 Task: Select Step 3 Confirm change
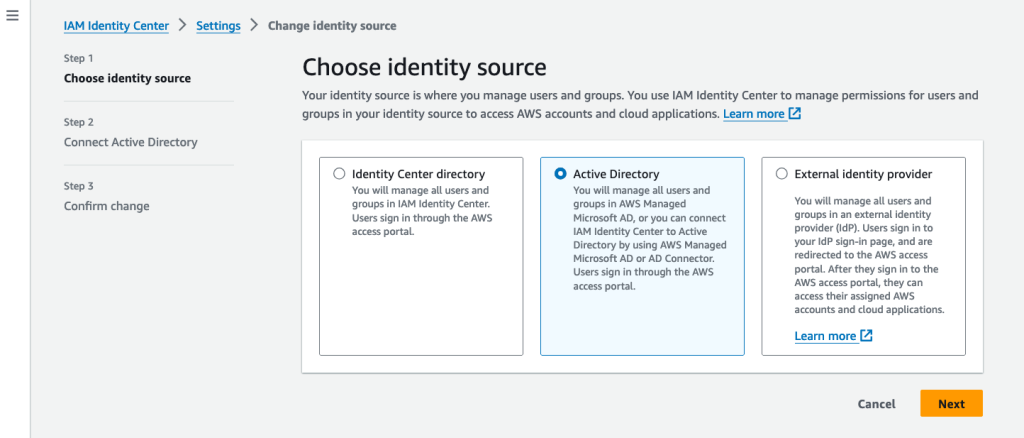[106, 206]
